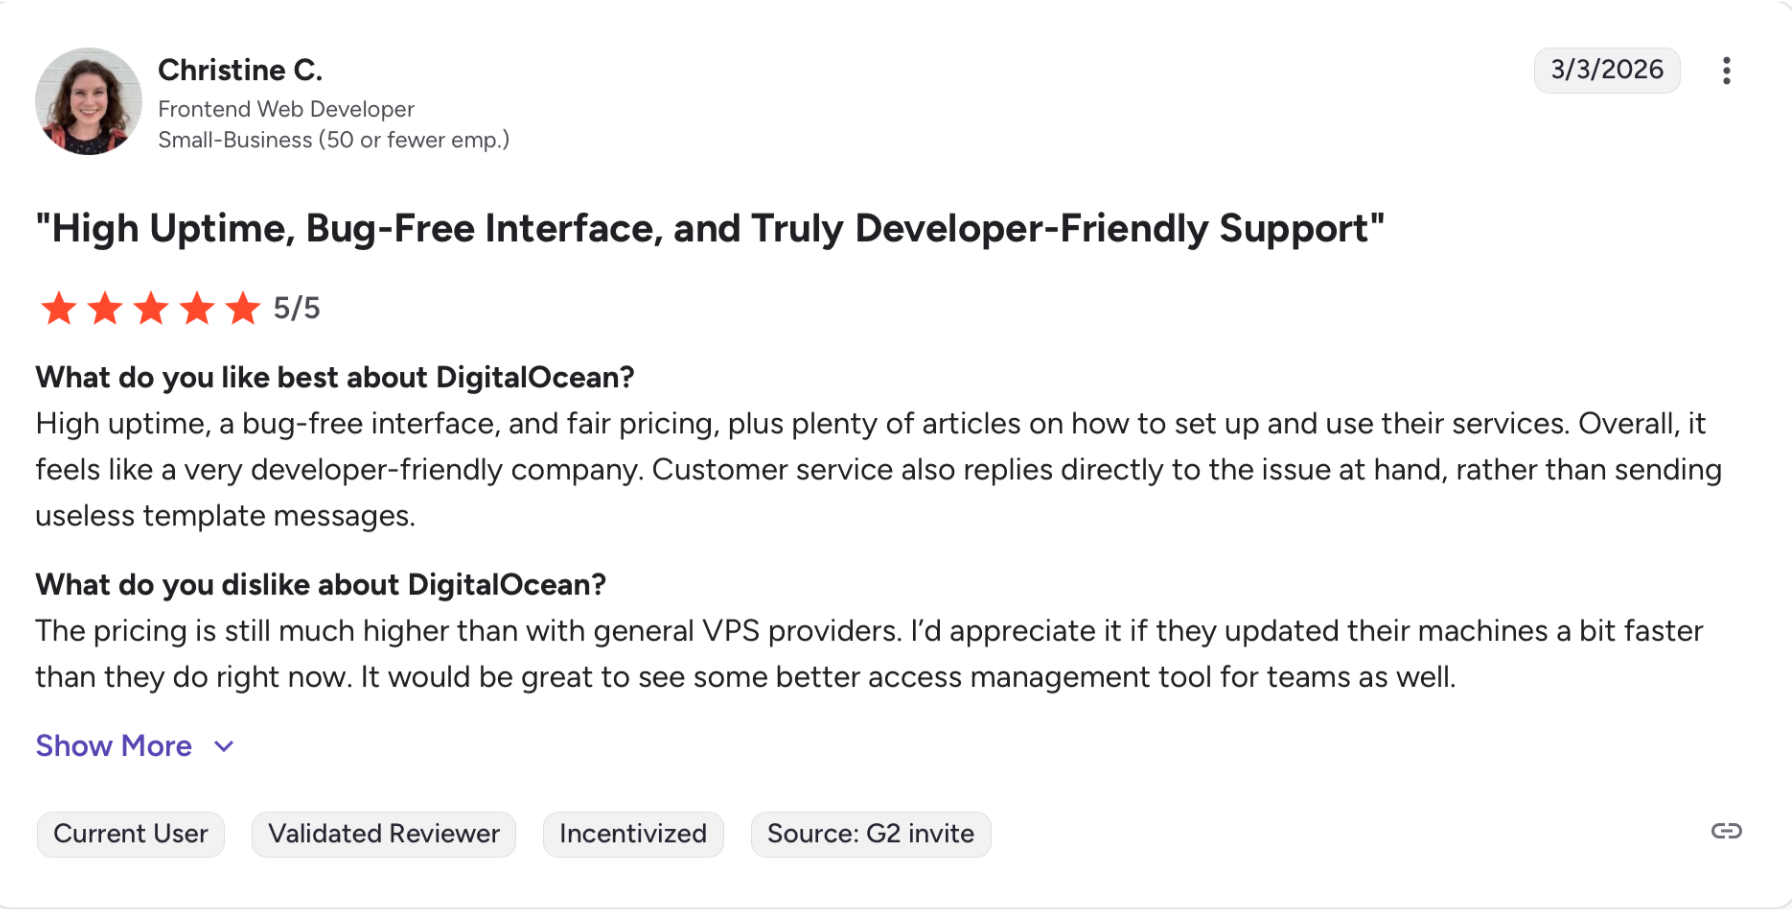Click Christine C.'s profile photo
1792x912 pixels.
point(88,101)
